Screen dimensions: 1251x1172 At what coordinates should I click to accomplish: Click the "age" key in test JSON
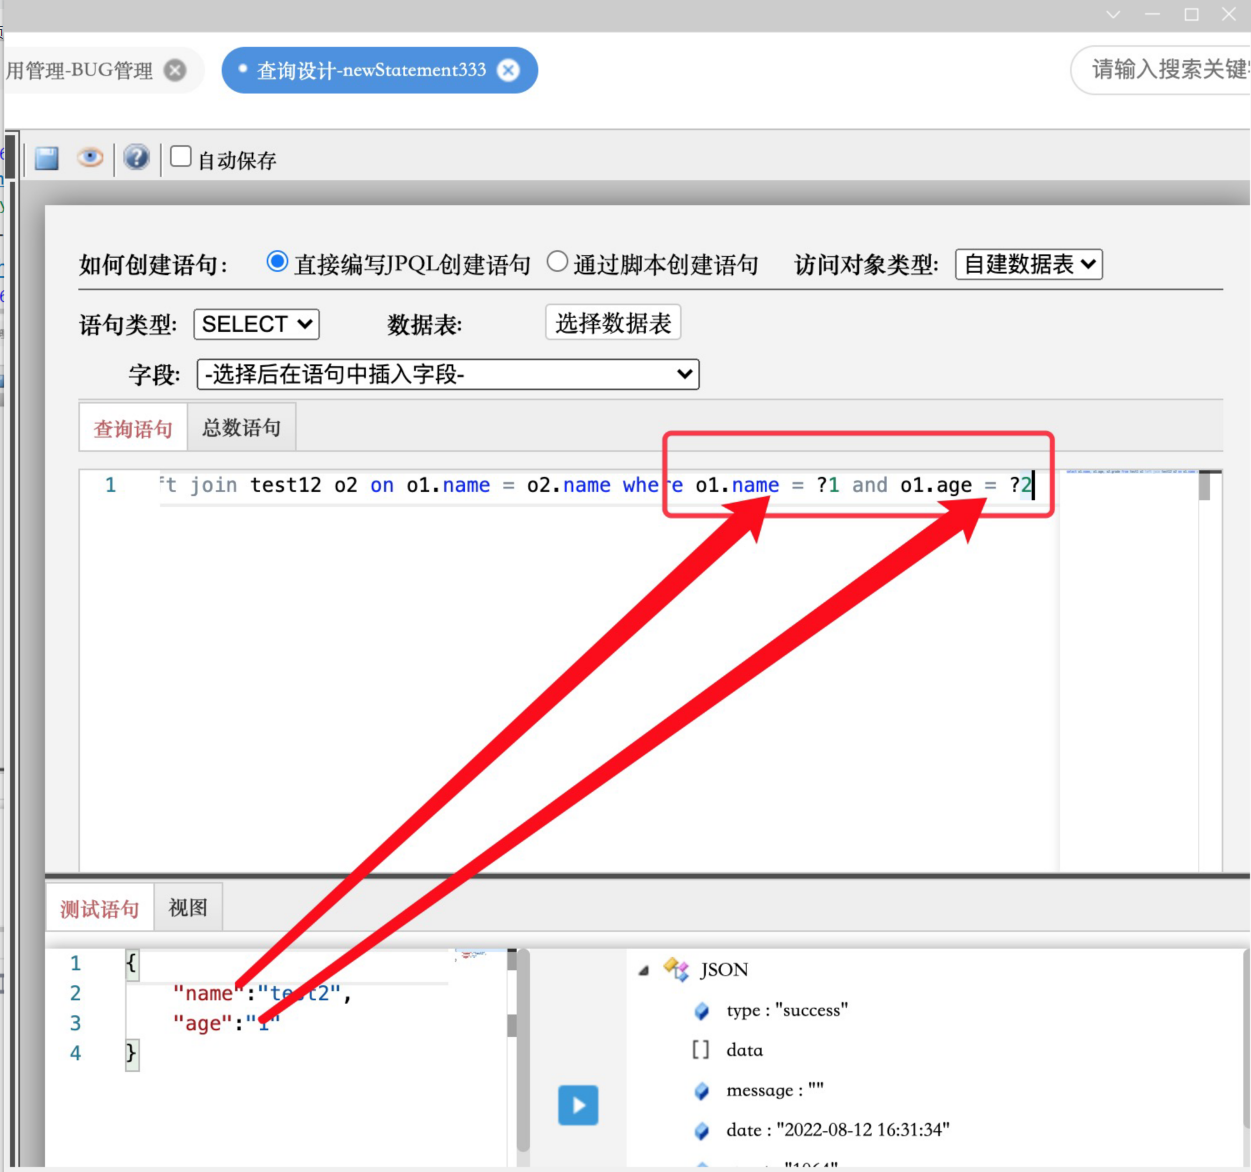point(202,1023)
